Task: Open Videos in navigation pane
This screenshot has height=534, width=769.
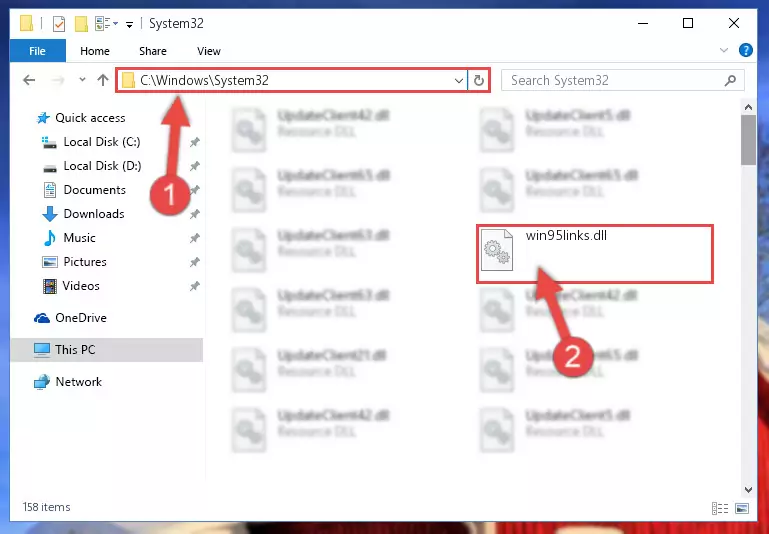Action: (x=81, y=286)
